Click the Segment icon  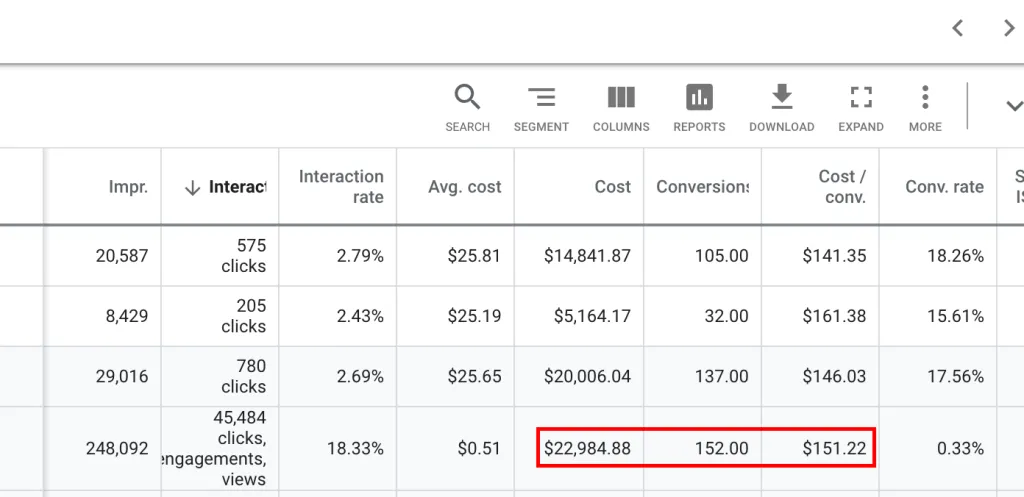pyautogui.click(x=541, y=108)
